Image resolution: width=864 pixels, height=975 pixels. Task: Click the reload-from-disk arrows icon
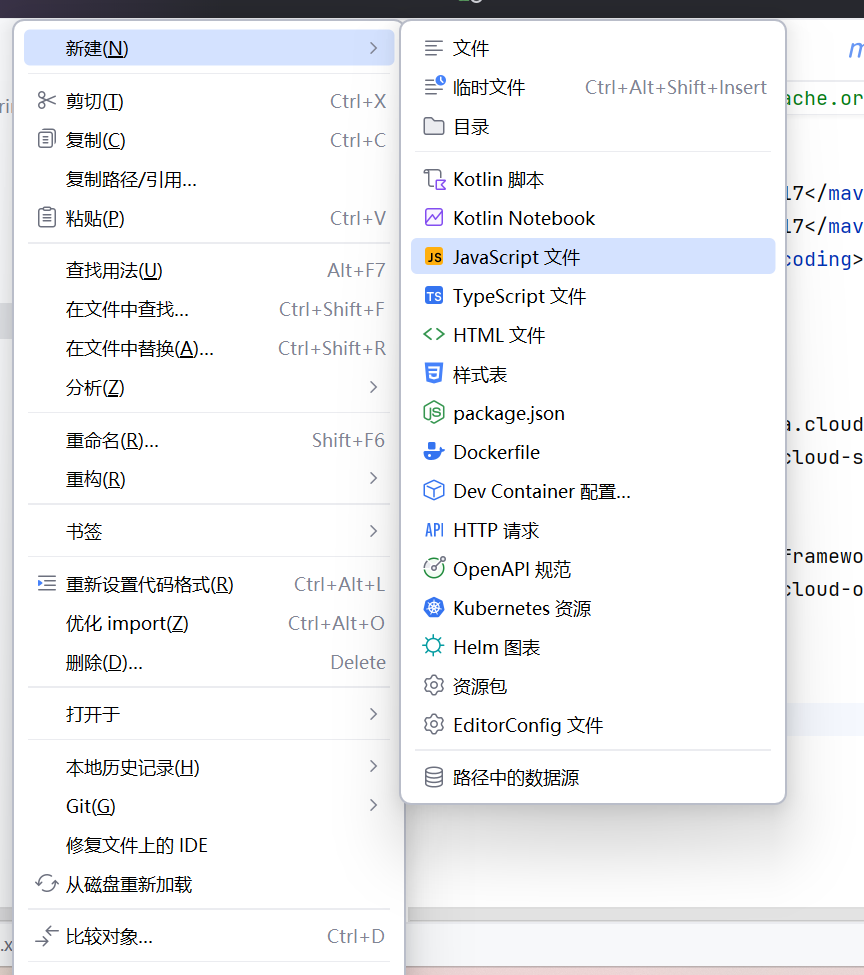(x=47, y=884)
